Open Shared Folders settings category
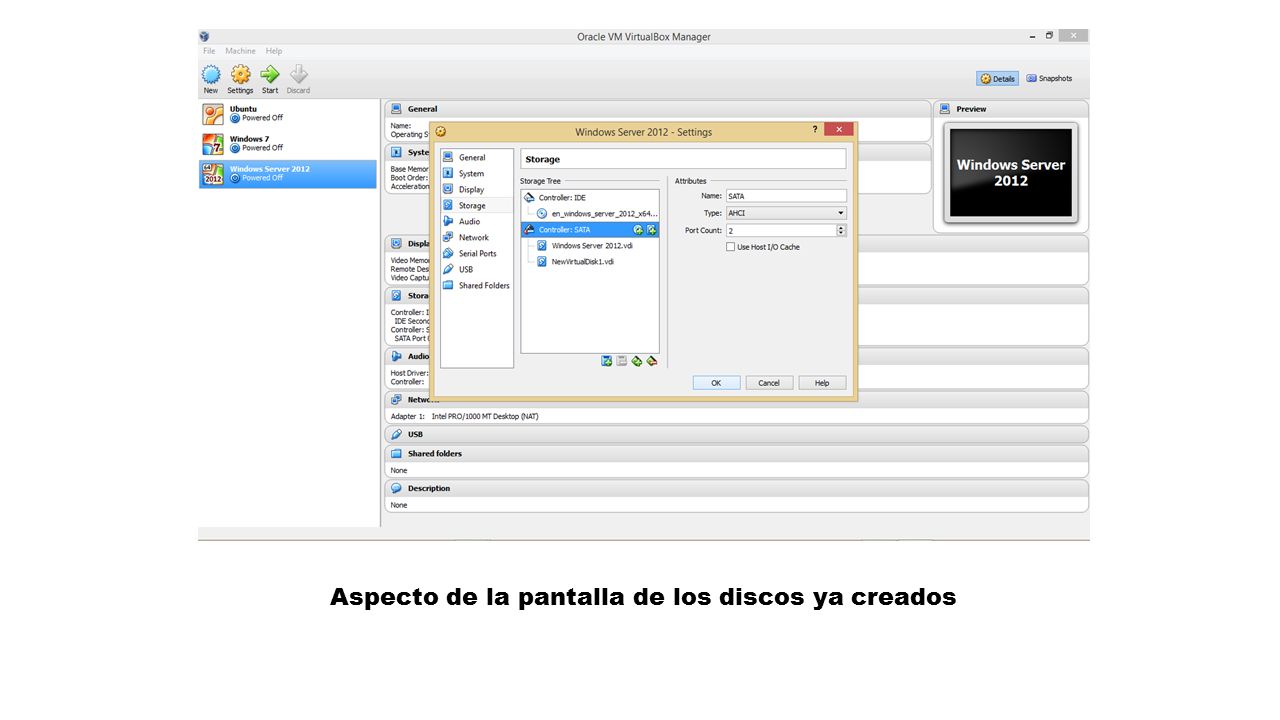 [477, 285]
